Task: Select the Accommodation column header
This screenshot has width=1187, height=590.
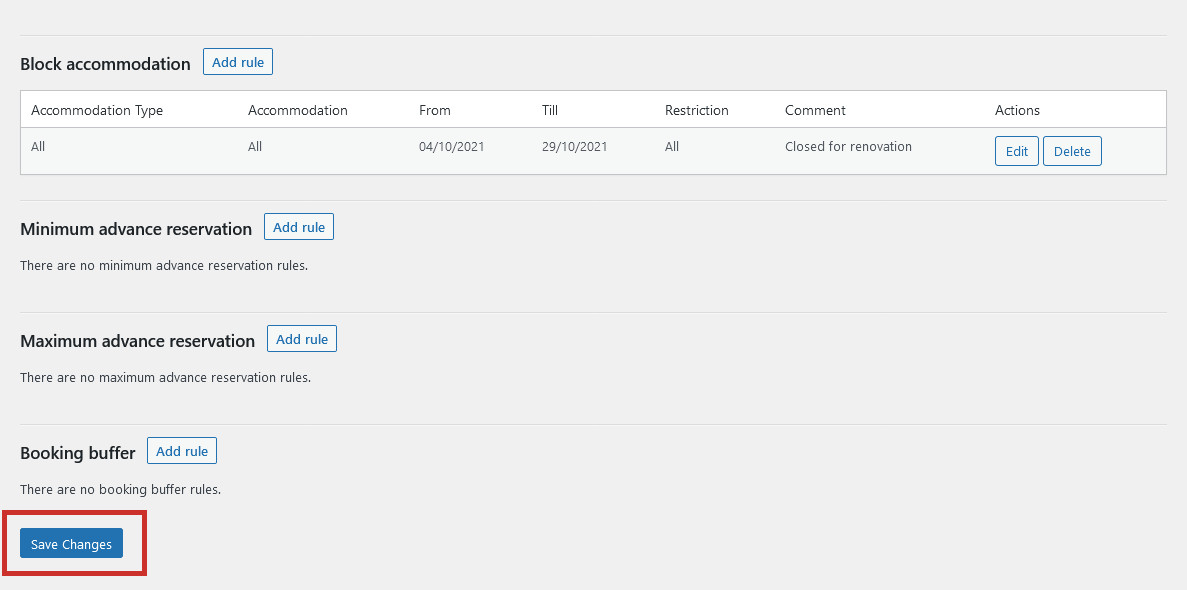Action: click(x=298, y=111)
